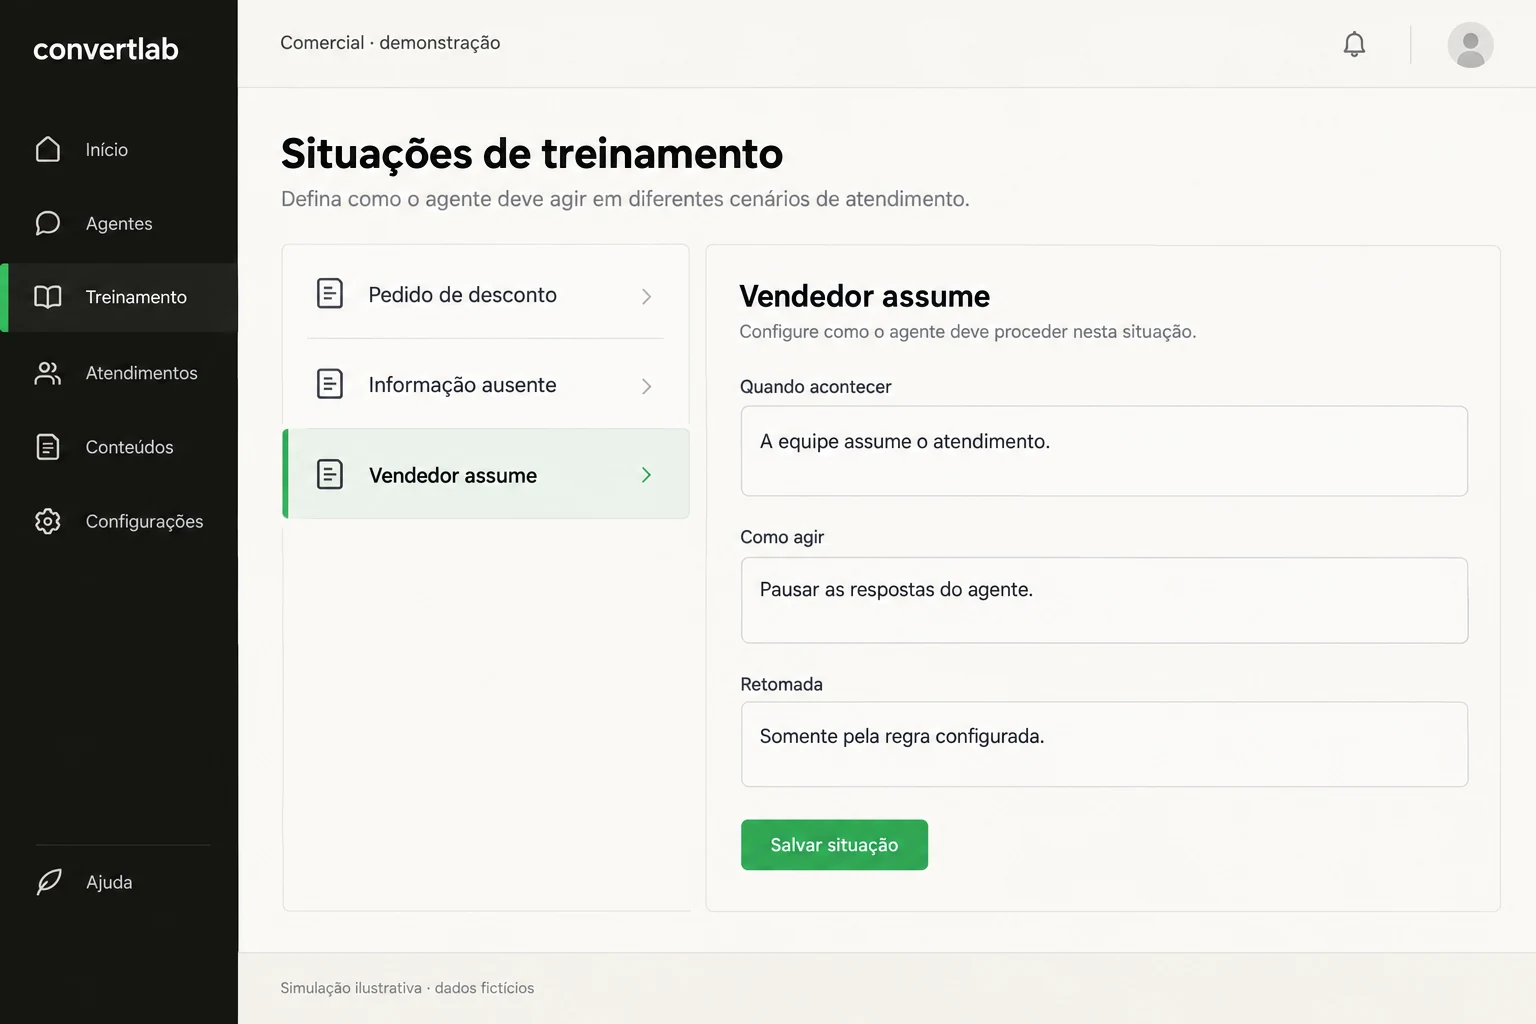Click the Simulação ilustrativa footer text
This screenshot has height=1024, width=1536.
tap(407, 988)
